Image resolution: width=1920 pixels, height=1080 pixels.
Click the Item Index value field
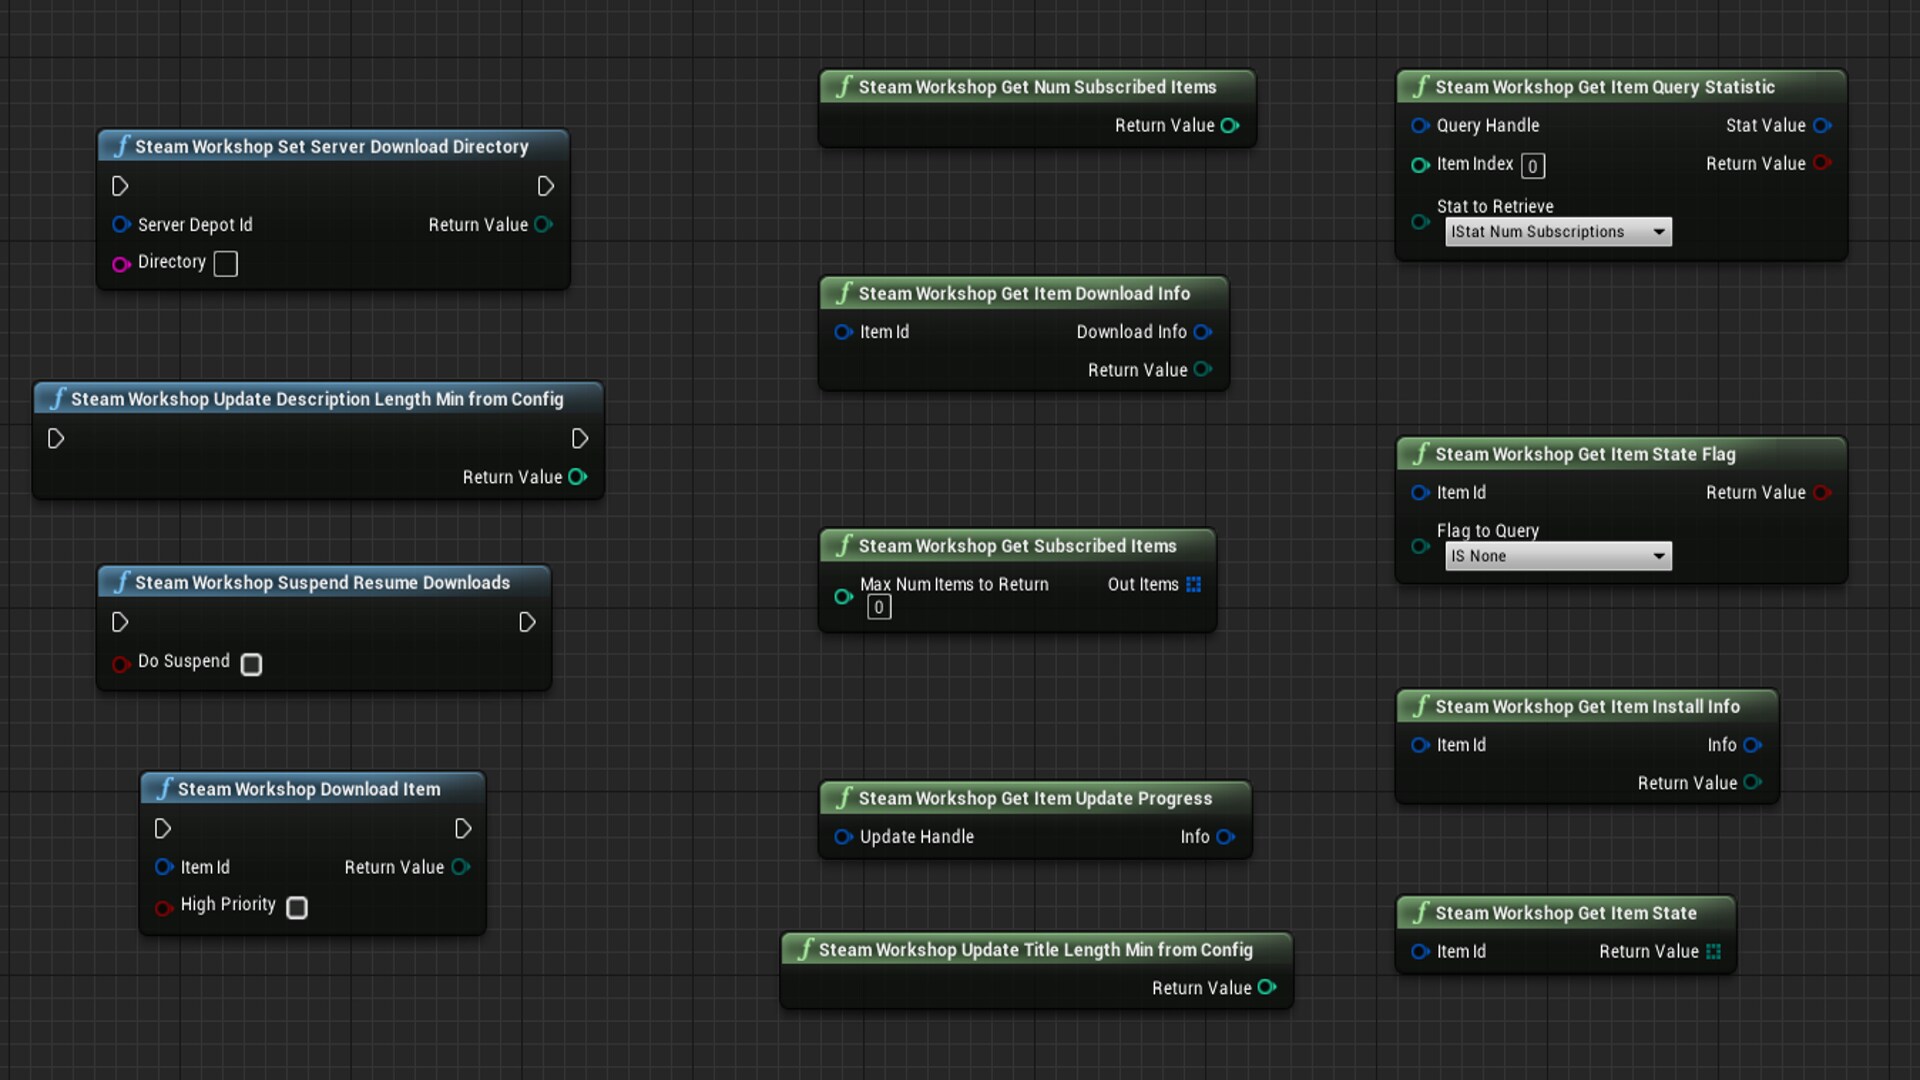coord(1532,165)
